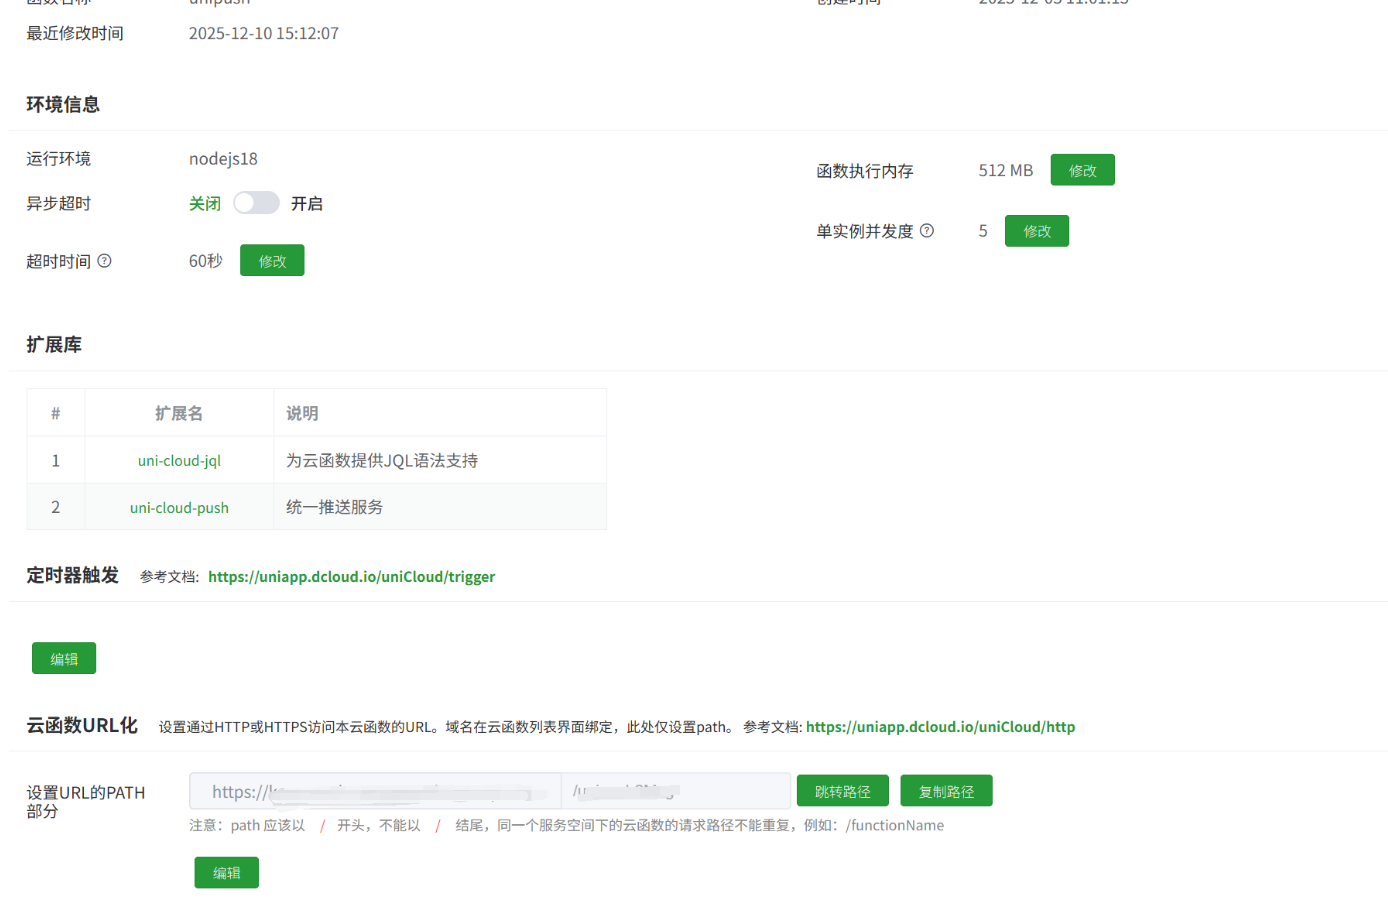
Task: Open the uniCloud http documentation link
Action: point(940,727)
